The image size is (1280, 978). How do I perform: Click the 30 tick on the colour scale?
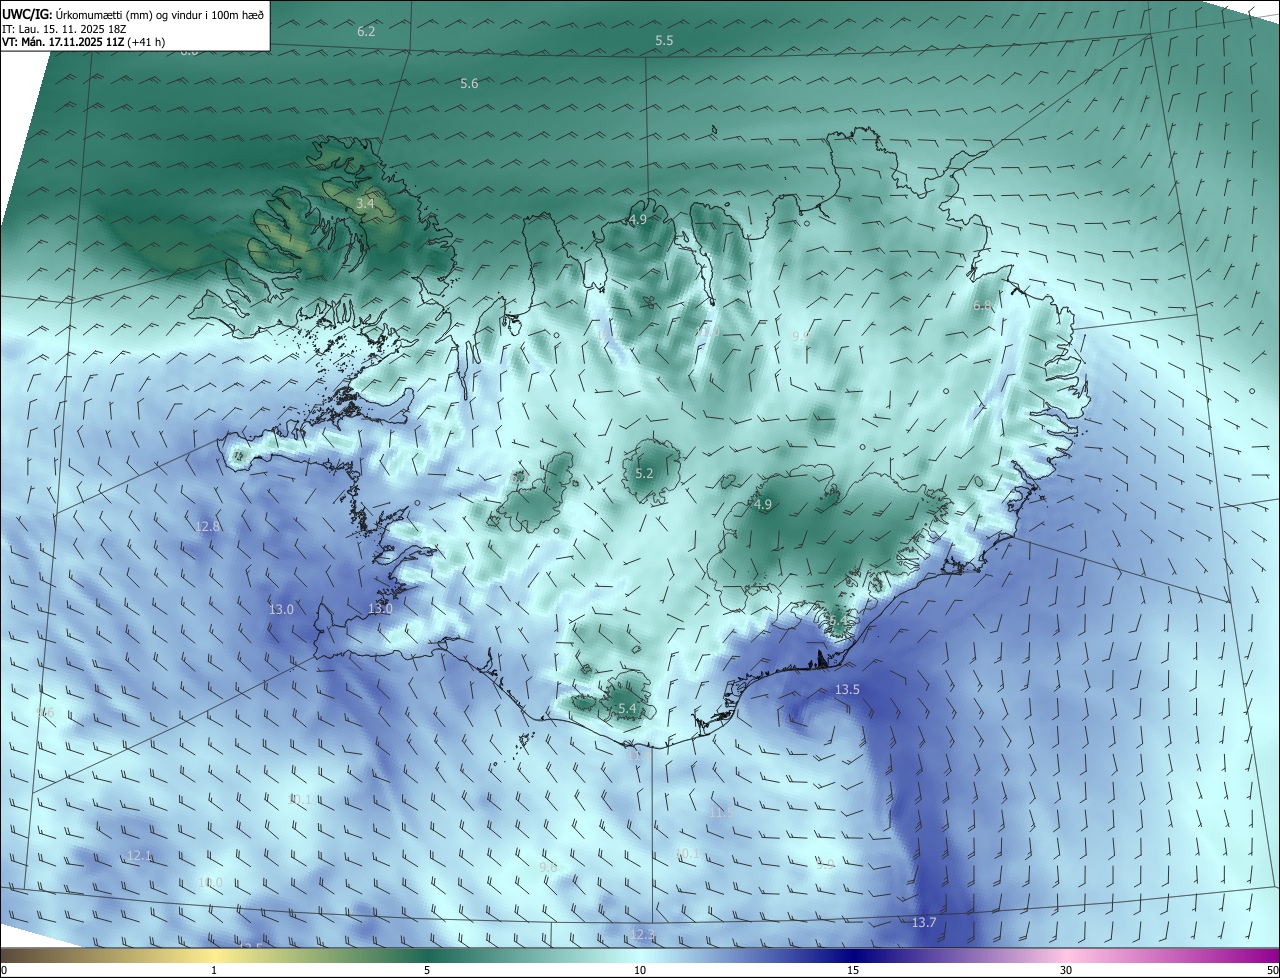tap(1066, 970)
